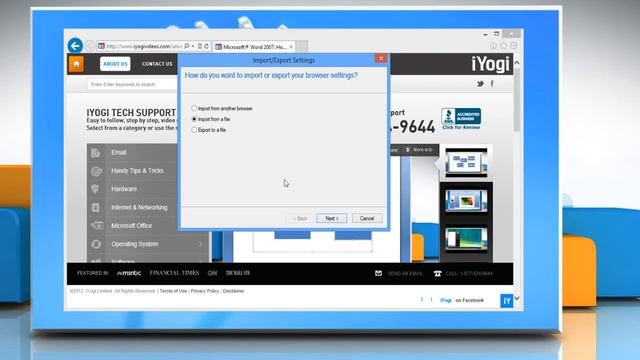Click the keyword search input field

coord(132,84)
